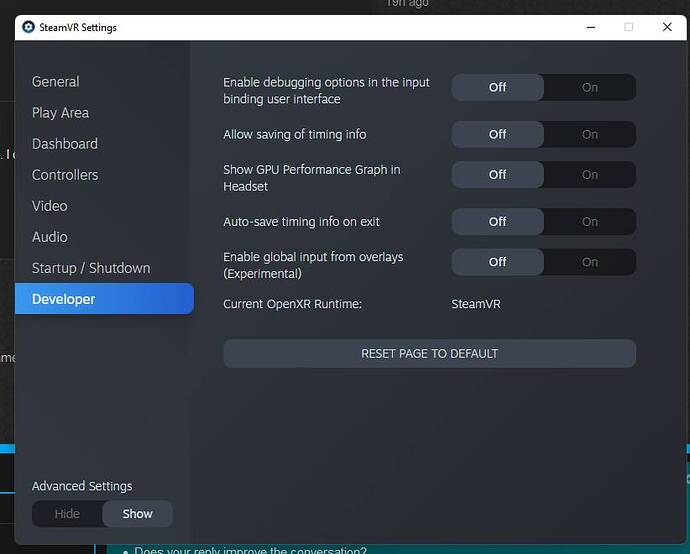The height and width of the screenshot is (554, 690).
Task: Click the SteamVR logo icon in title bar
Action: coord(28,27)
